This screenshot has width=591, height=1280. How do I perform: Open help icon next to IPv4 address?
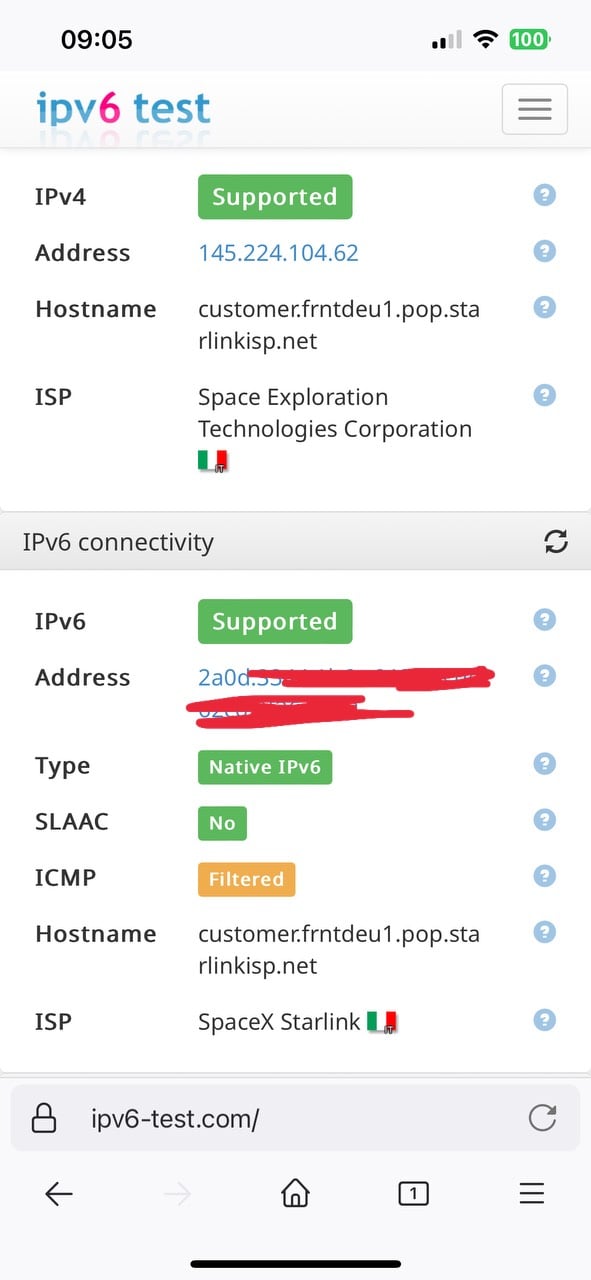pyautogui.click(x=545, y=251)
